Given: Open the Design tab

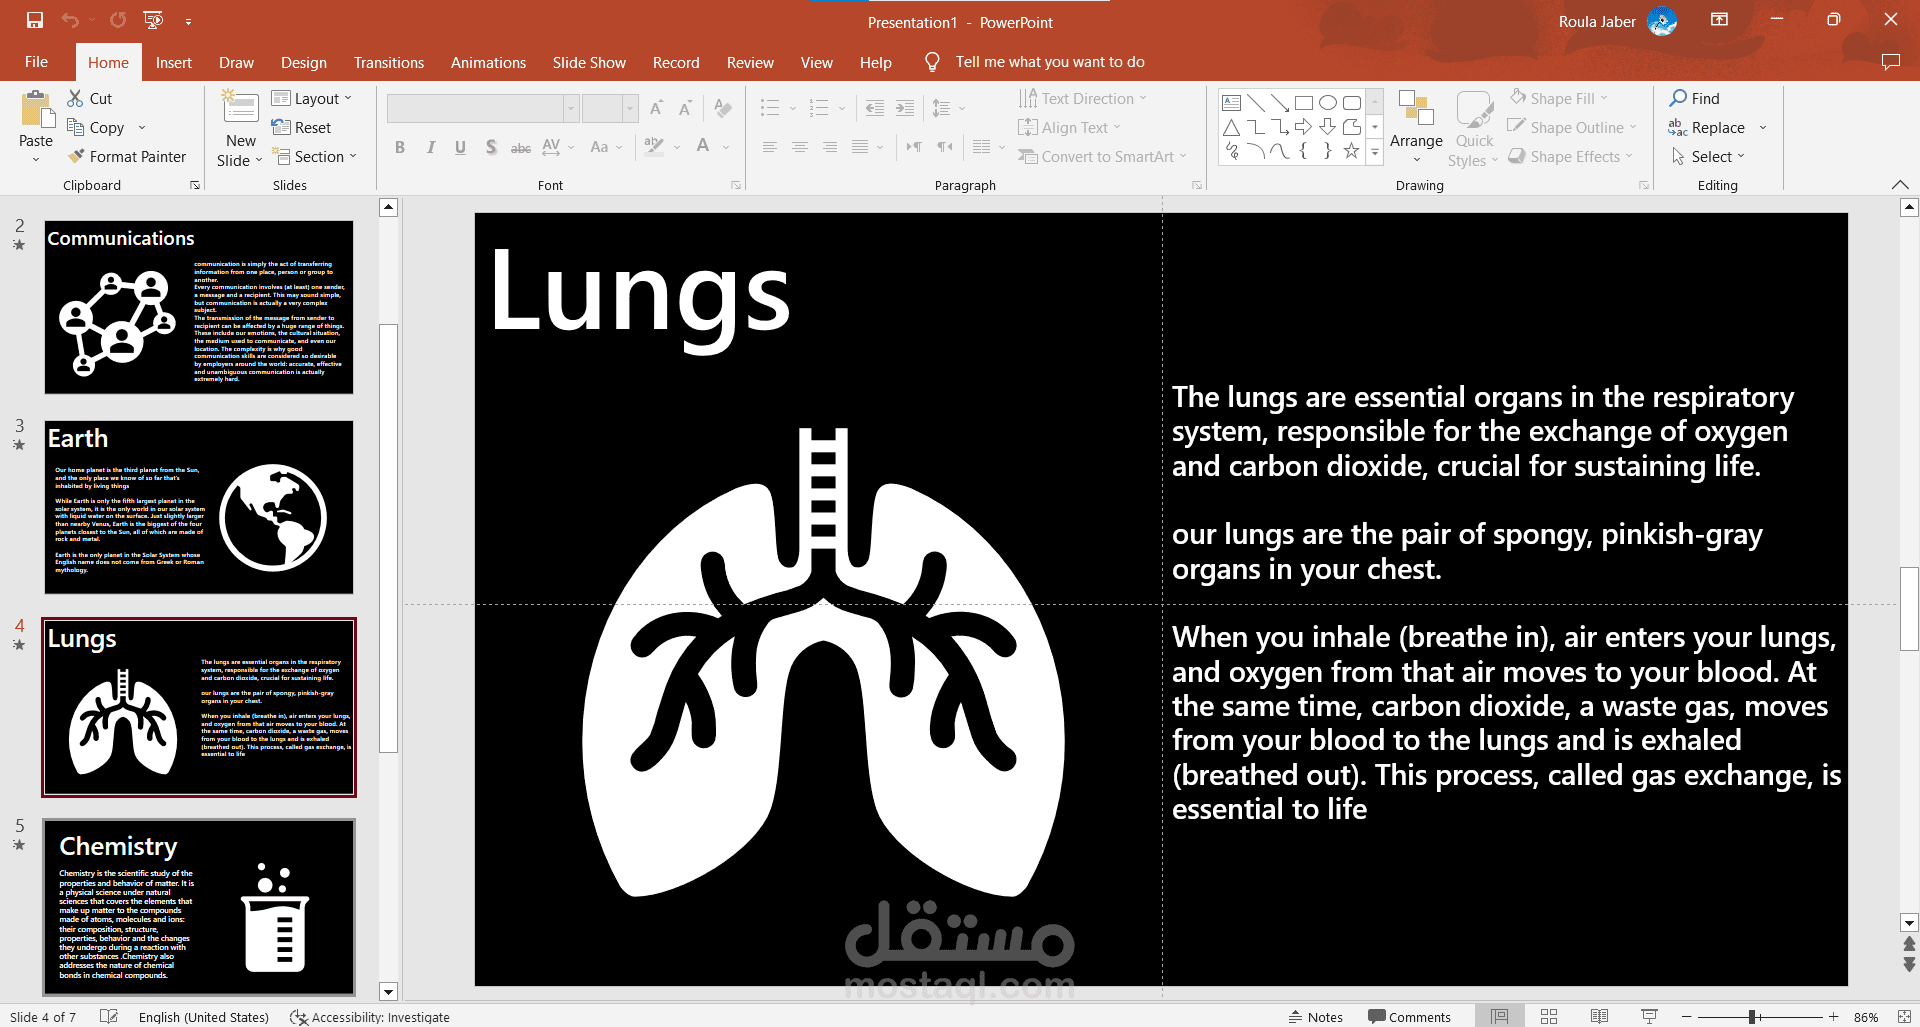Looking at the screenshot, I should (303, 62).
